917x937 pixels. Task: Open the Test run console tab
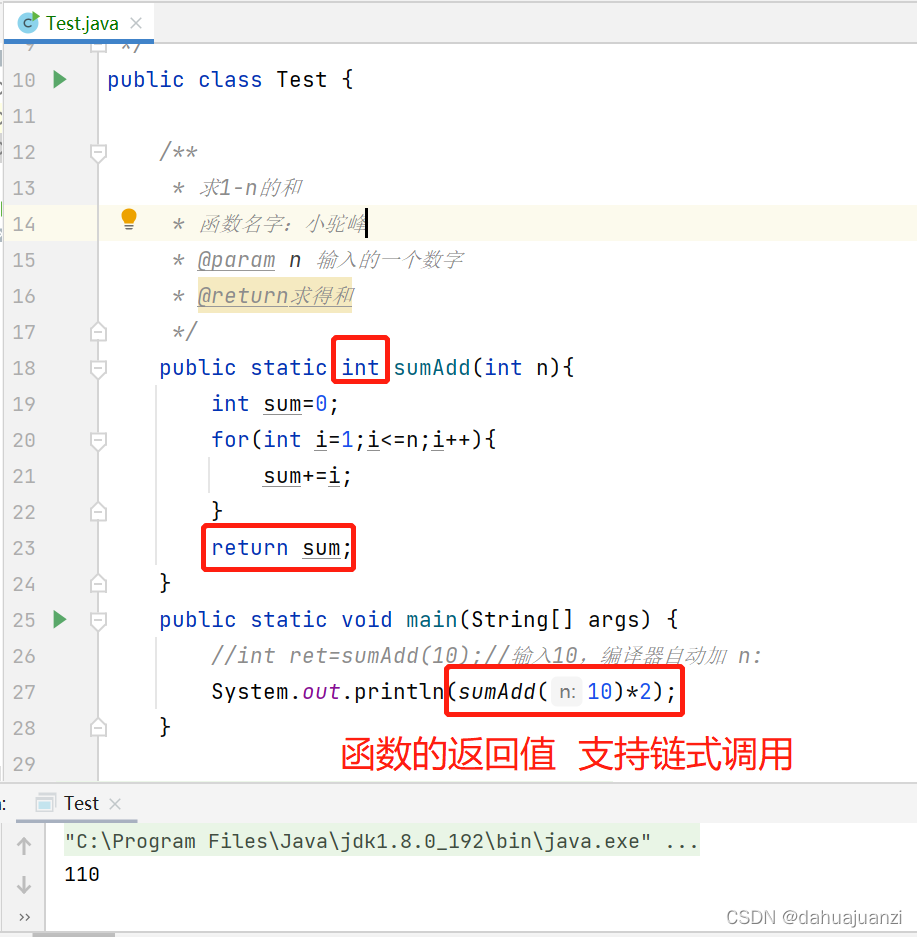pyautogui.click(x=81, y=804)
